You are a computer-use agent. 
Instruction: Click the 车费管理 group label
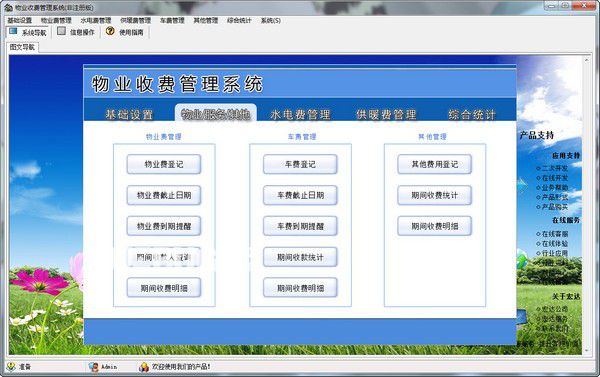pos(302,137)
